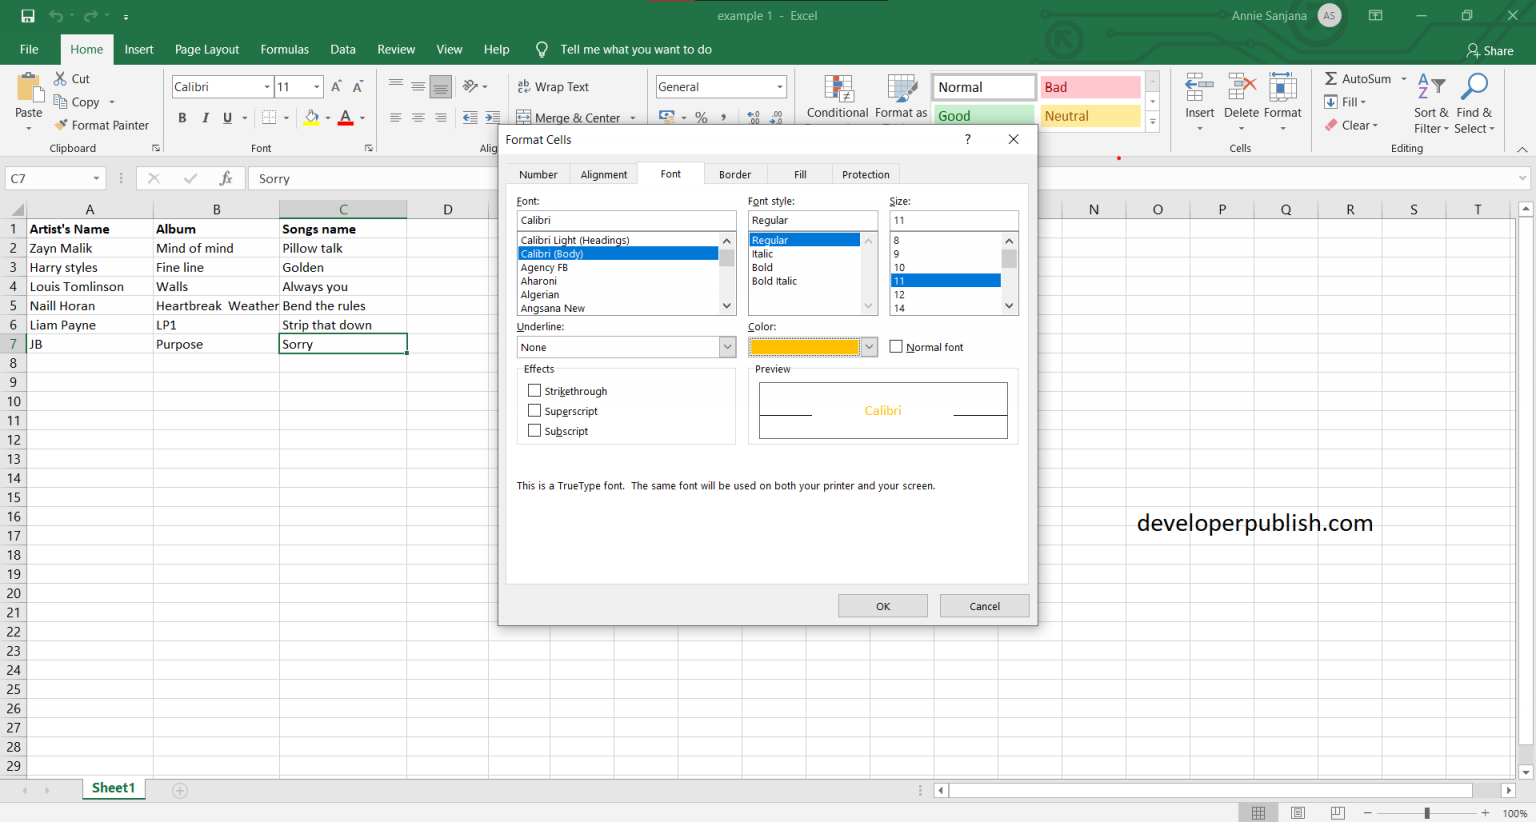Image resolution: width=1536 pixels, height=822 pixels.
Task: Open Conditional Formatting
Action: pos(837,97)
